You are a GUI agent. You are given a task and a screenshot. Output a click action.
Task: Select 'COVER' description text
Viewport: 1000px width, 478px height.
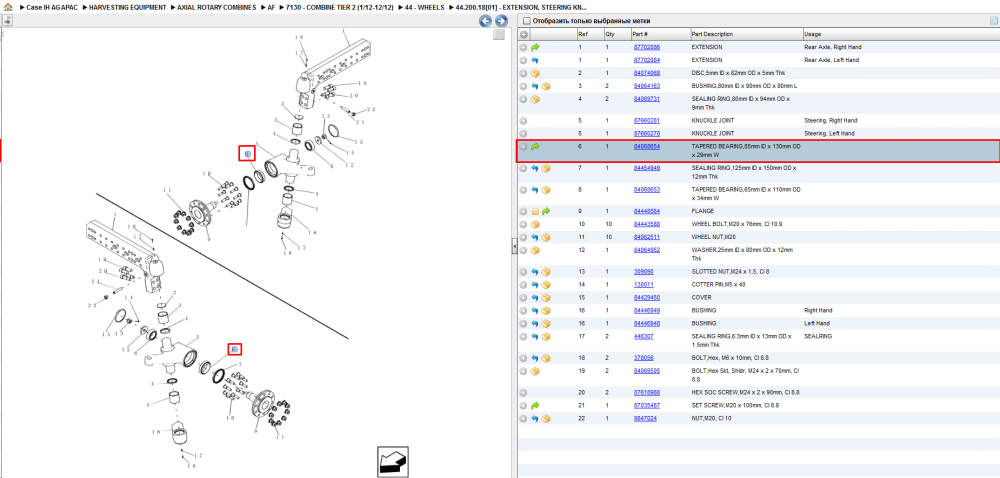702,298
